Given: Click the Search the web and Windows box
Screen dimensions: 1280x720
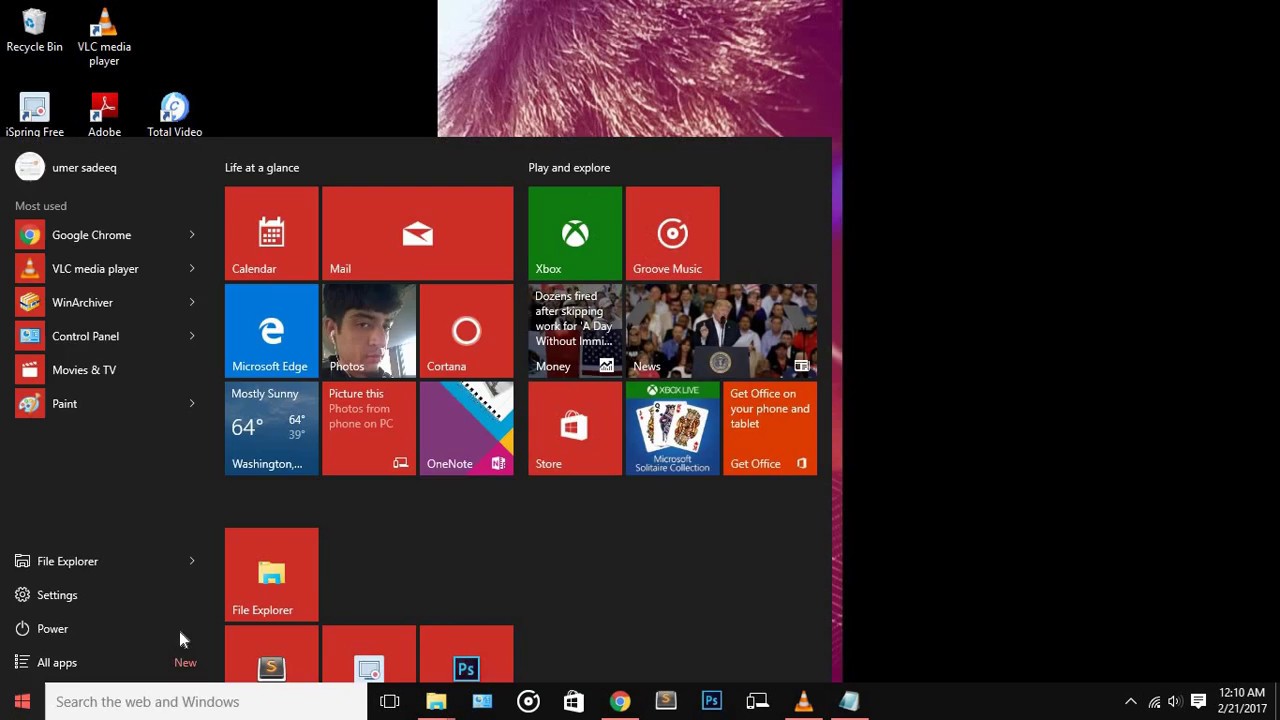Looking at the screenshot, I should point(206,702).
